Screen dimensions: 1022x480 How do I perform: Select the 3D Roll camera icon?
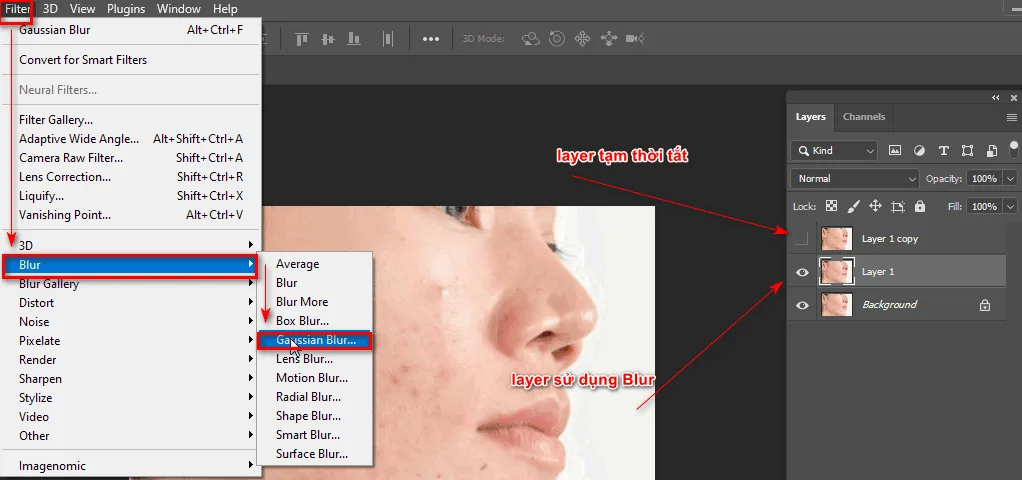[557, 39]
